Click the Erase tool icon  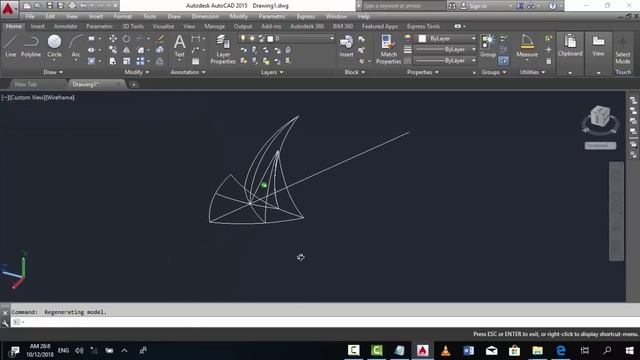[x=161, y=39]
